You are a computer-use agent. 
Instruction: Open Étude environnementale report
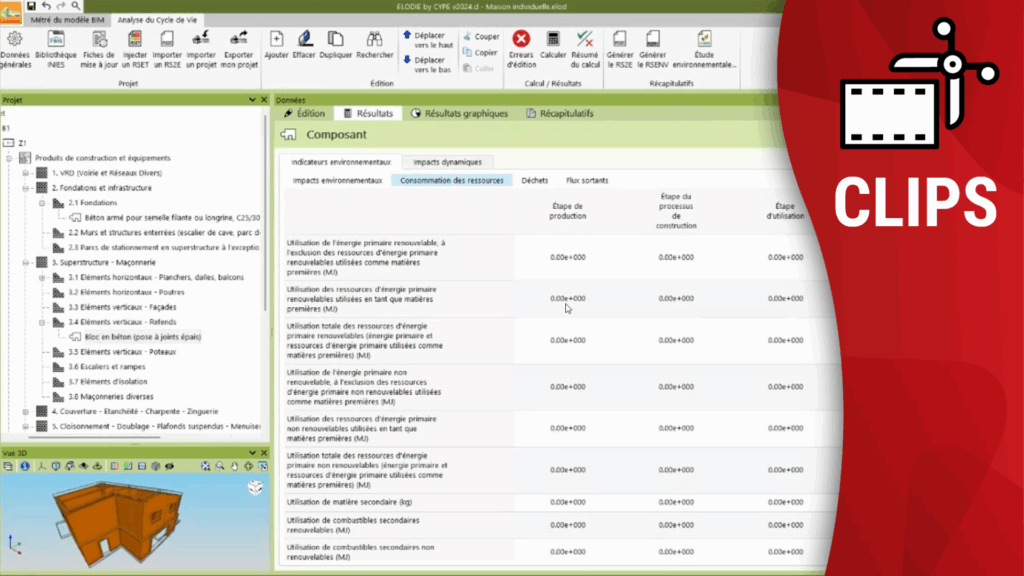pos(704,47)
